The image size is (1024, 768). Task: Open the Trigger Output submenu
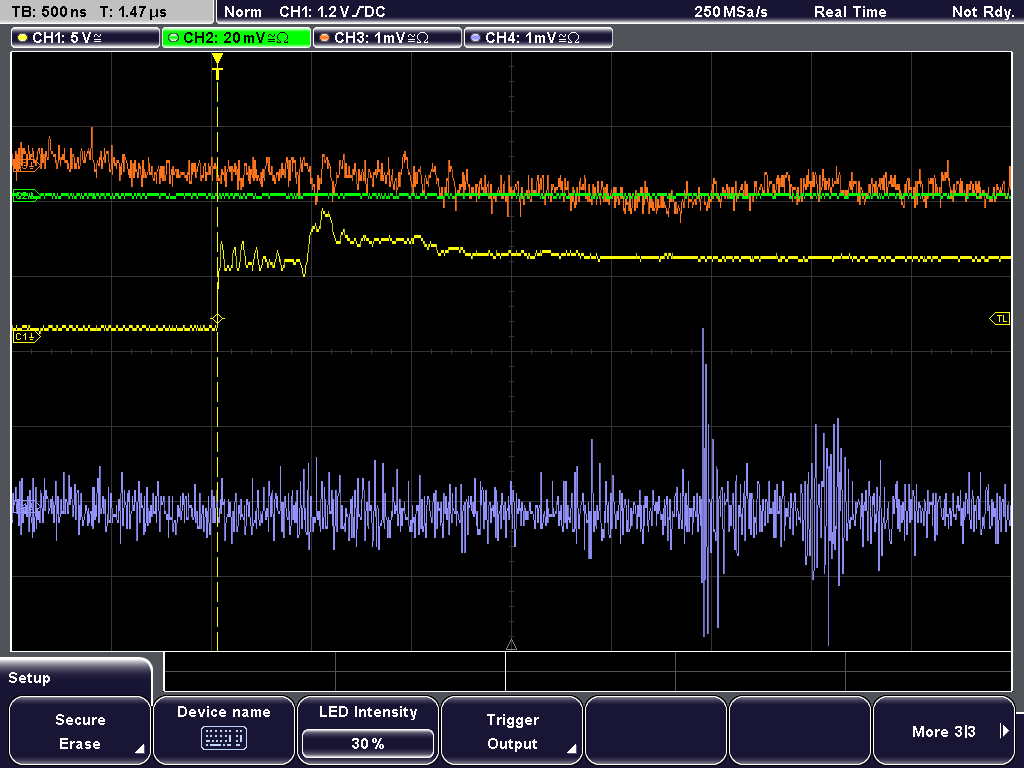[512, 731]
